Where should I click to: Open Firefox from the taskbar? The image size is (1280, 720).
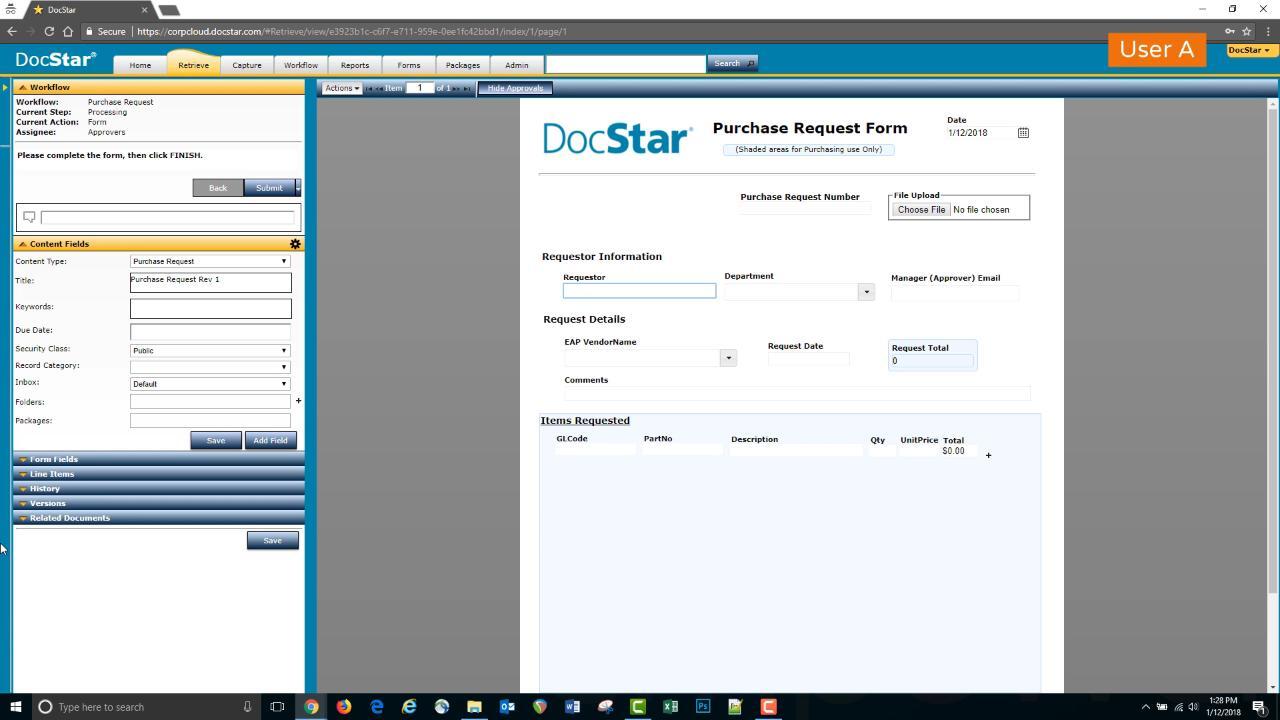(x=344, y=706)
